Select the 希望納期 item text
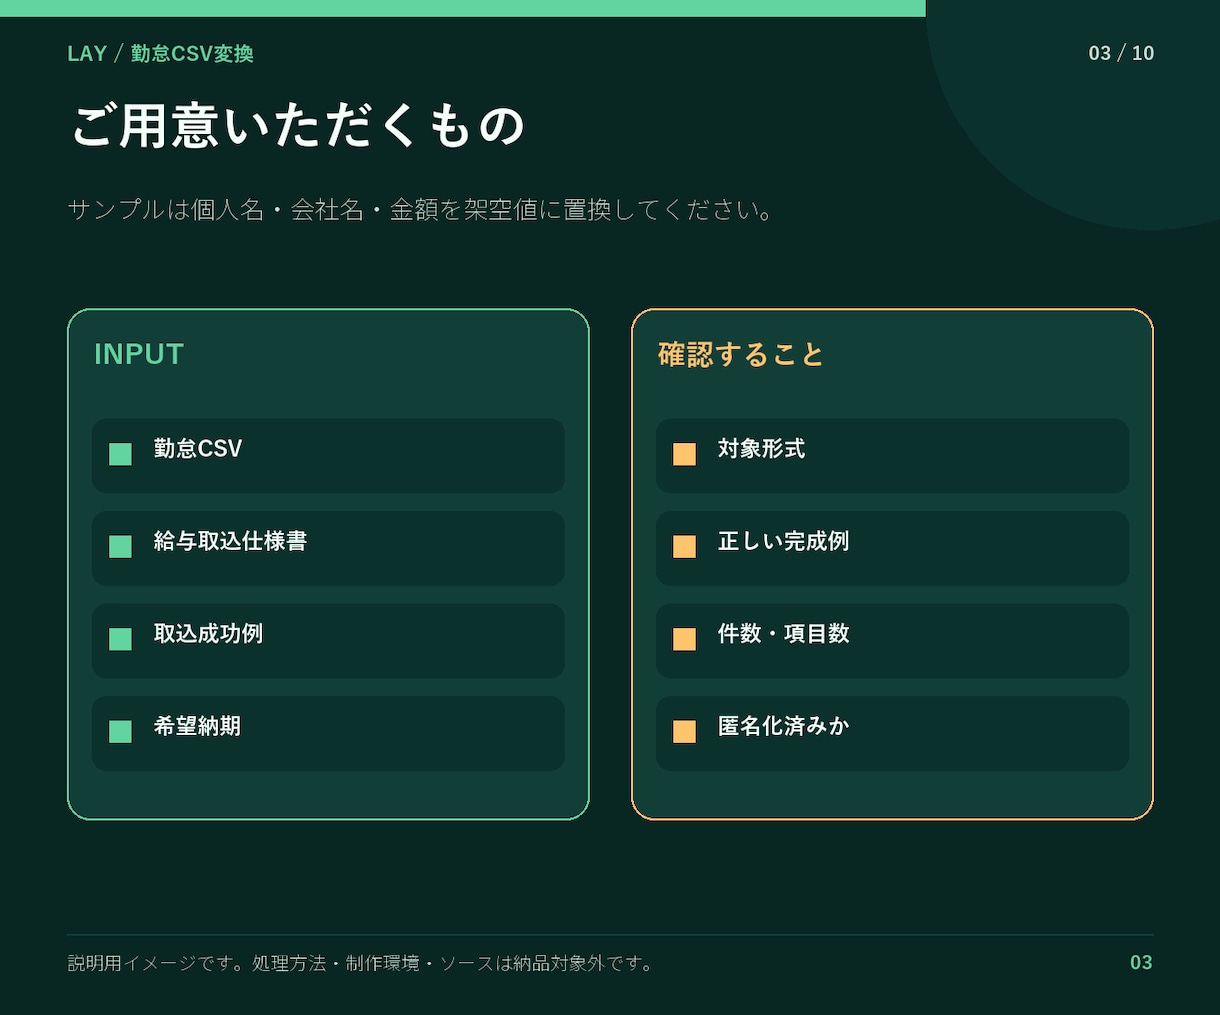 tap(197, 726)
